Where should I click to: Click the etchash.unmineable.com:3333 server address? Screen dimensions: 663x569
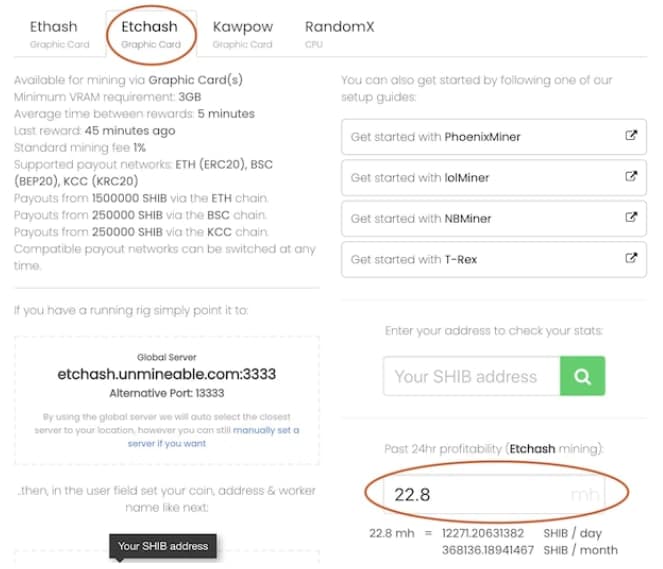coord(166,375)
